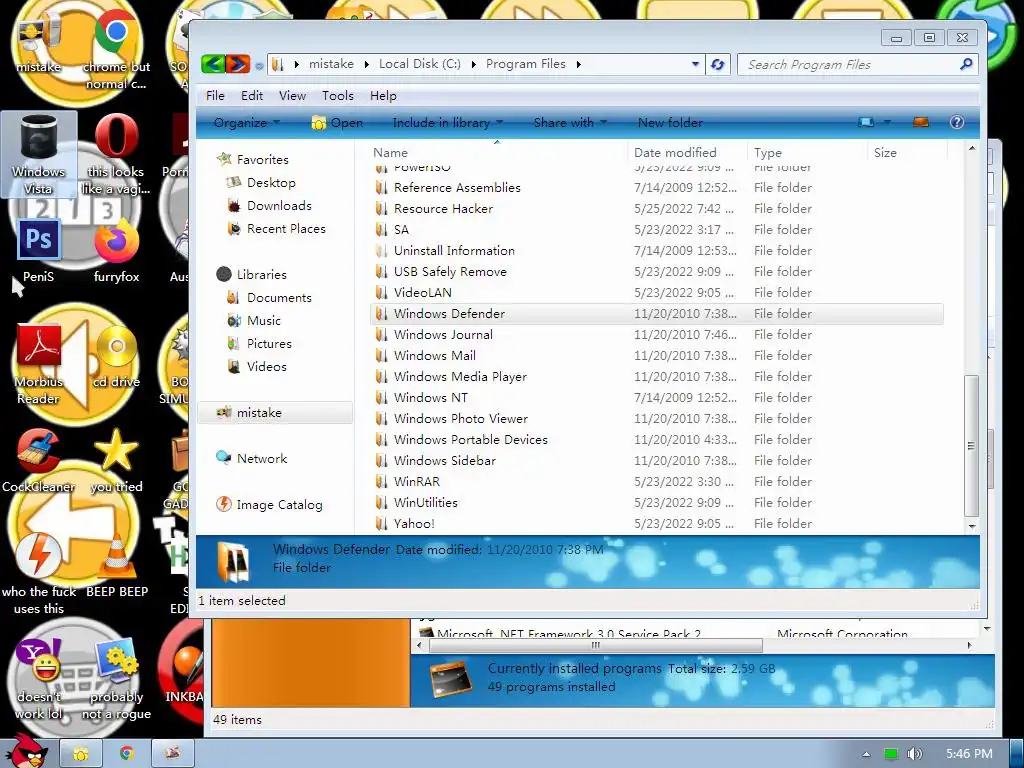
Task: Select 'Image Catalog' in navigation pane
Action: tap(270, 505)
